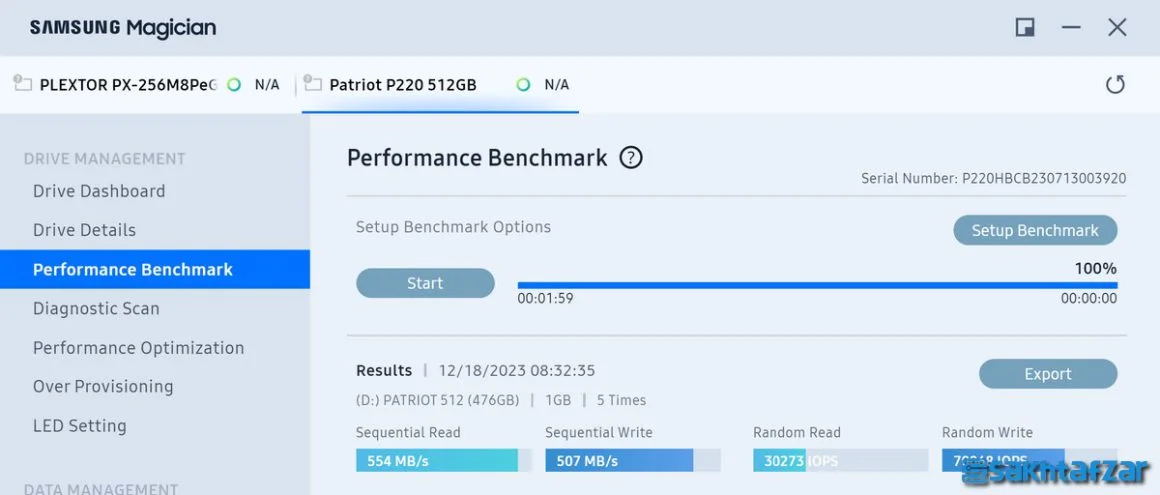The height and width of the screenshot is (495, 1160).
Task: Click Patriot P220 green status circle
Action: [x=523, y=84]
